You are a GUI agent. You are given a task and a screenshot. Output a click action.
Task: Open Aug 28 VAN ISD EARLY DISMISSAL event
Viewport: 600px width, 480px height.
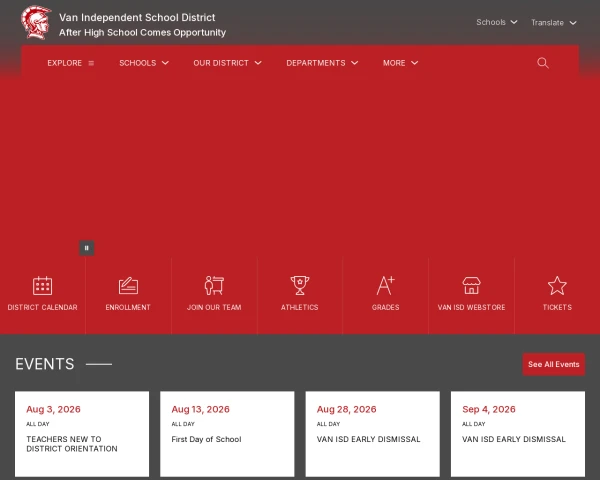368,439
